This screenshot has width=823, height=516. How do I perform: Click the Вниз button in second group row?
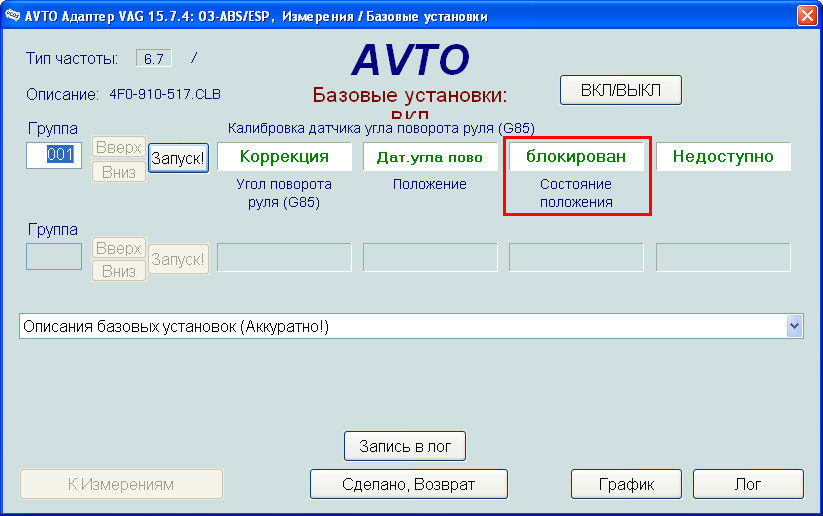[x=119, y=271]
